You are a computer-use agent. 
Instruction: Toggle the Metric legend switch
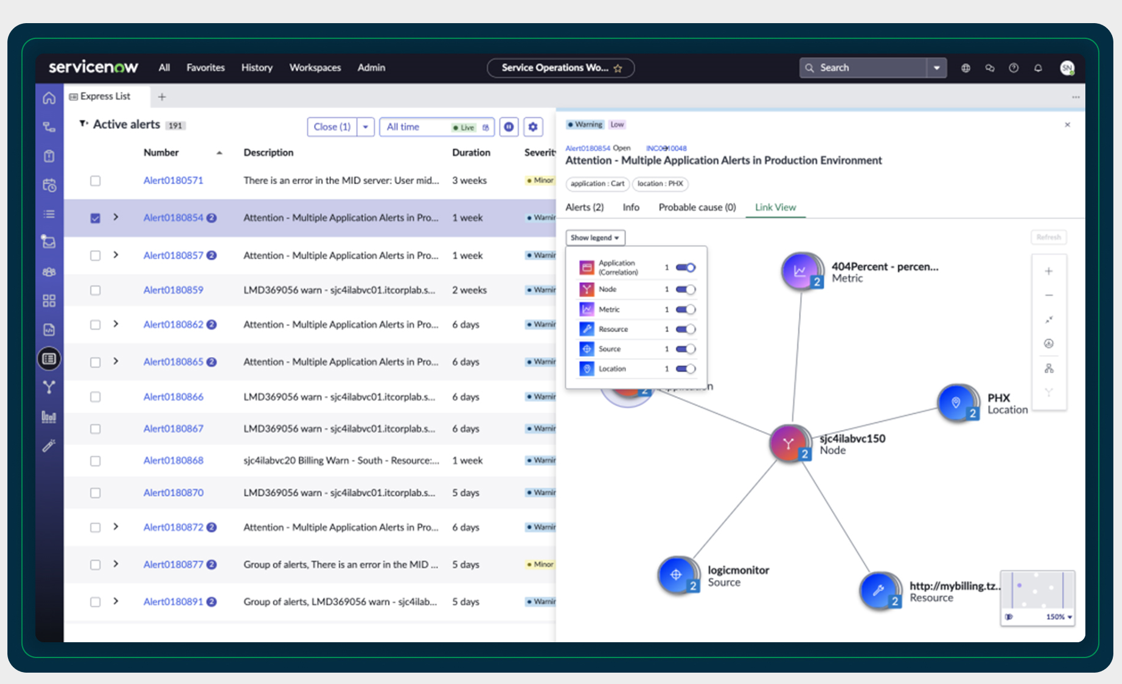685,310
